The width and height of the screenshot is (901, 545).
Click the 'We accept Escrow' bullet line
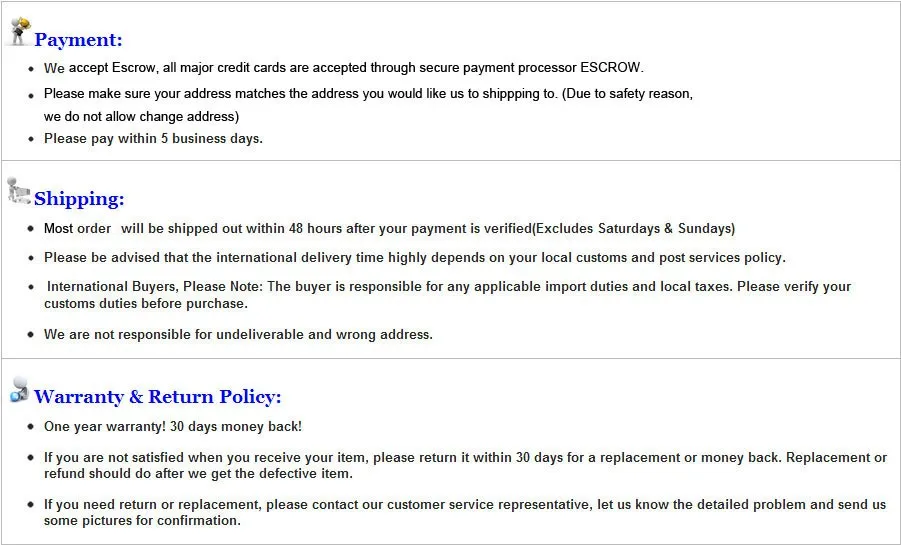click(344, 68)
